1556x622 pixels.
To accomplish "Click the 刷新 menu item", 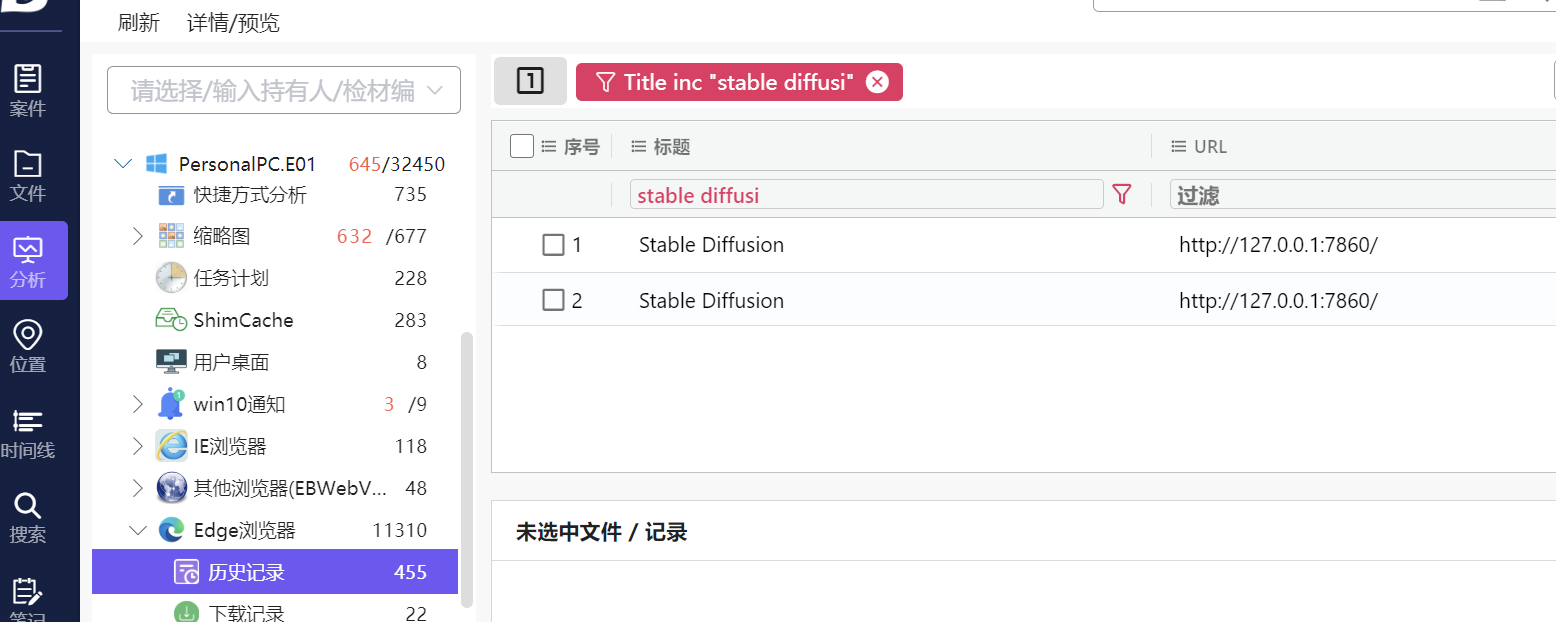I will pyautogui.click(x=139, y=22).
